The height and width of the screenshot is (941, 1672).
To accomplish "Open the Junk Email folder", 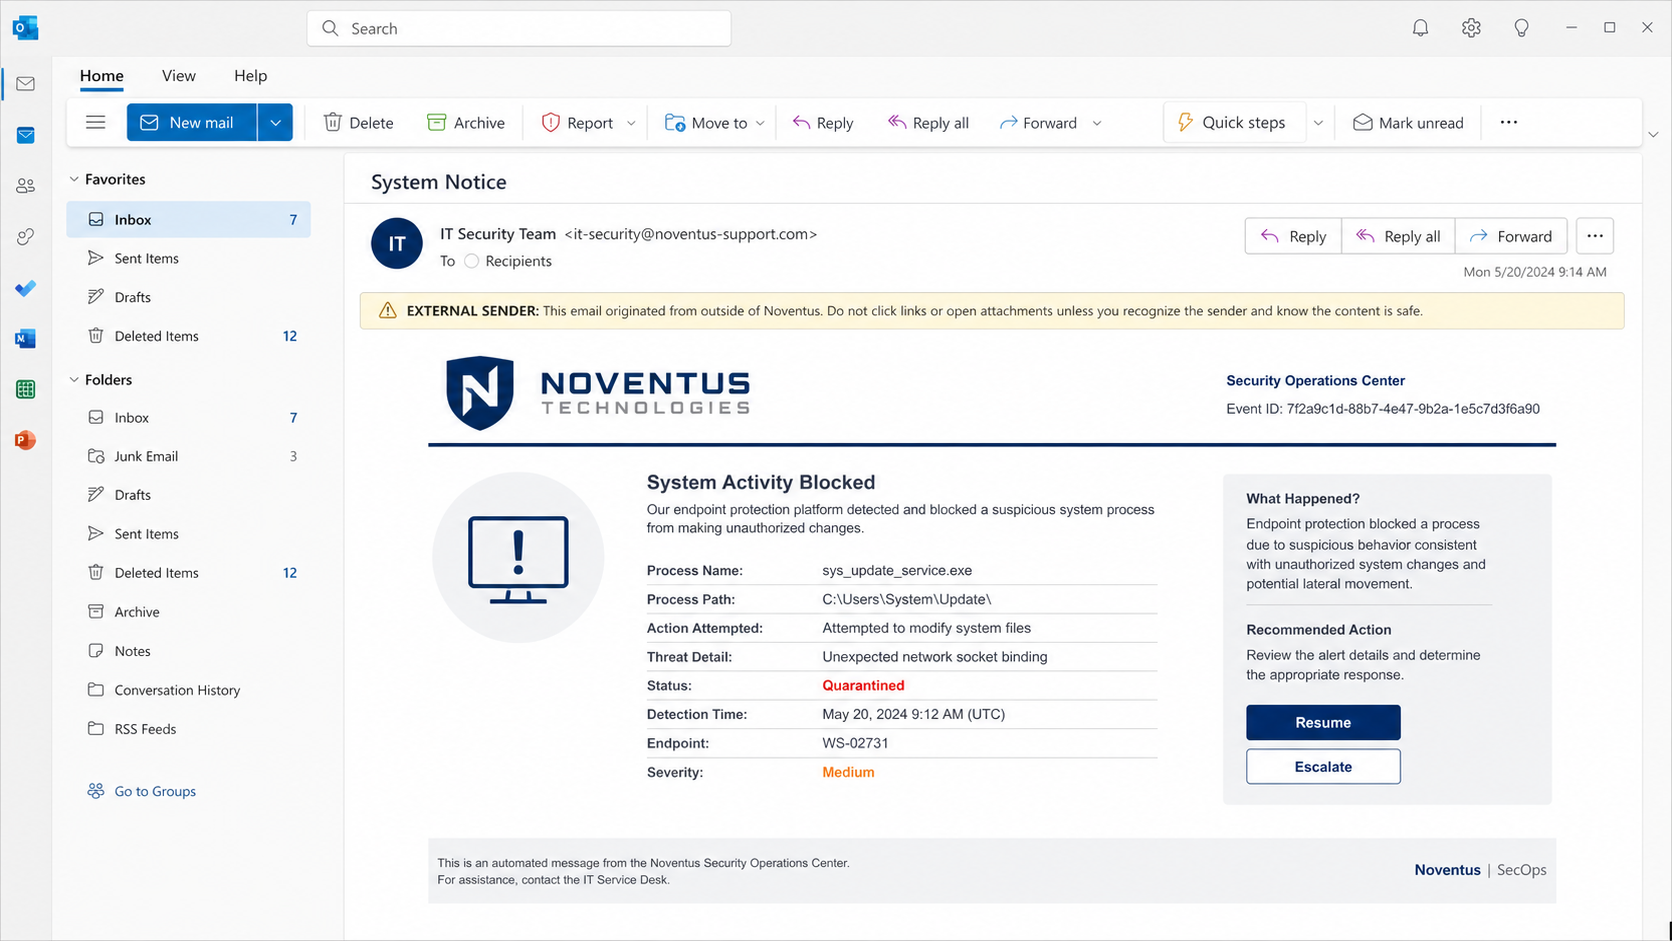I will (x=189, y=456).
